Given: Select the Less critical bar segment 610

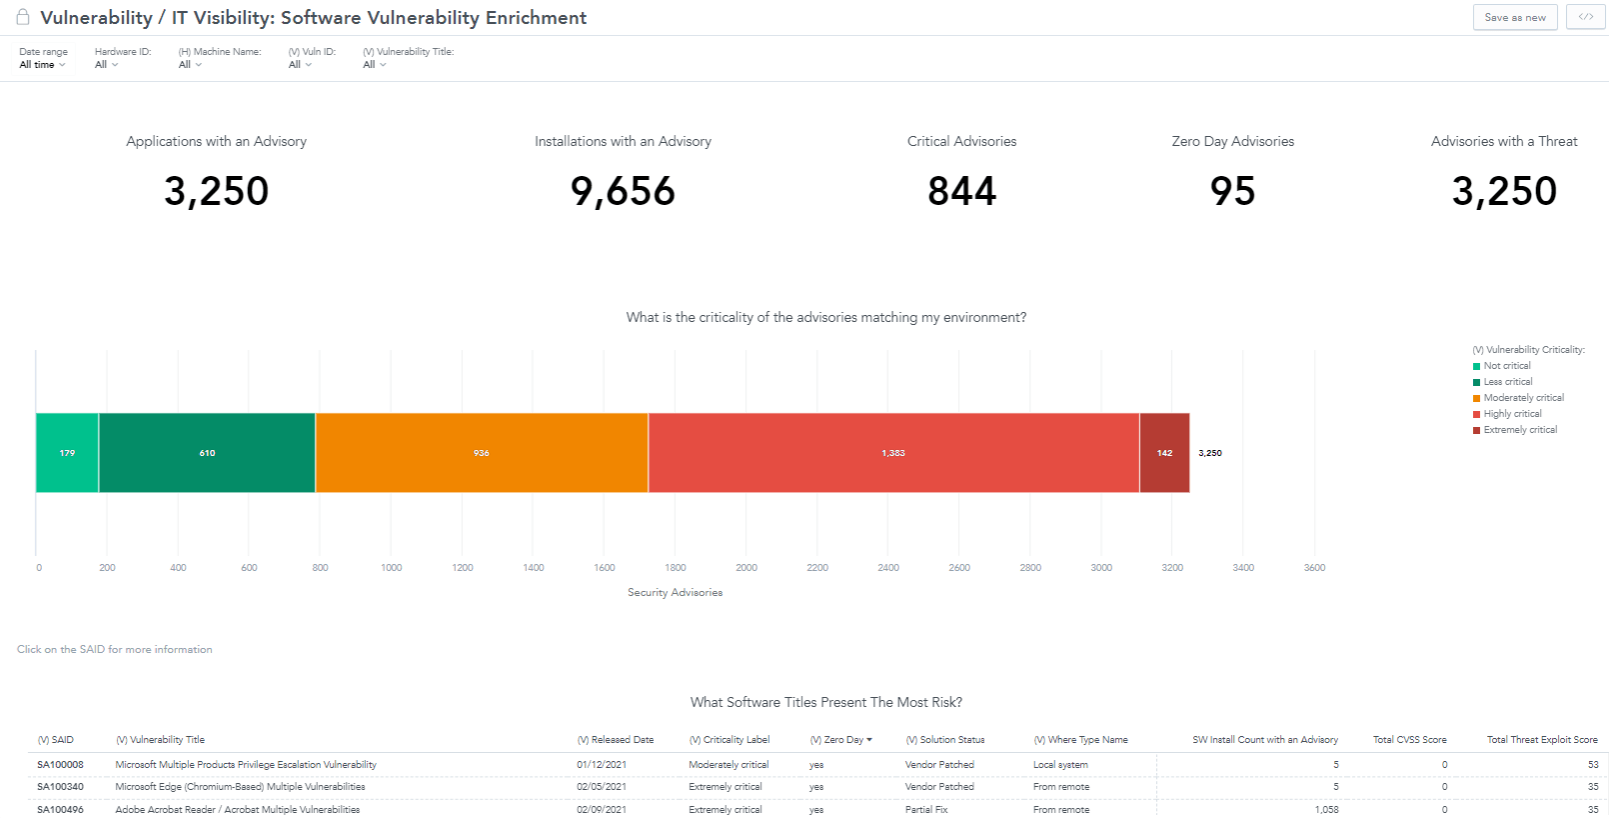Looking at the screenshot, I should click(207, 453).
